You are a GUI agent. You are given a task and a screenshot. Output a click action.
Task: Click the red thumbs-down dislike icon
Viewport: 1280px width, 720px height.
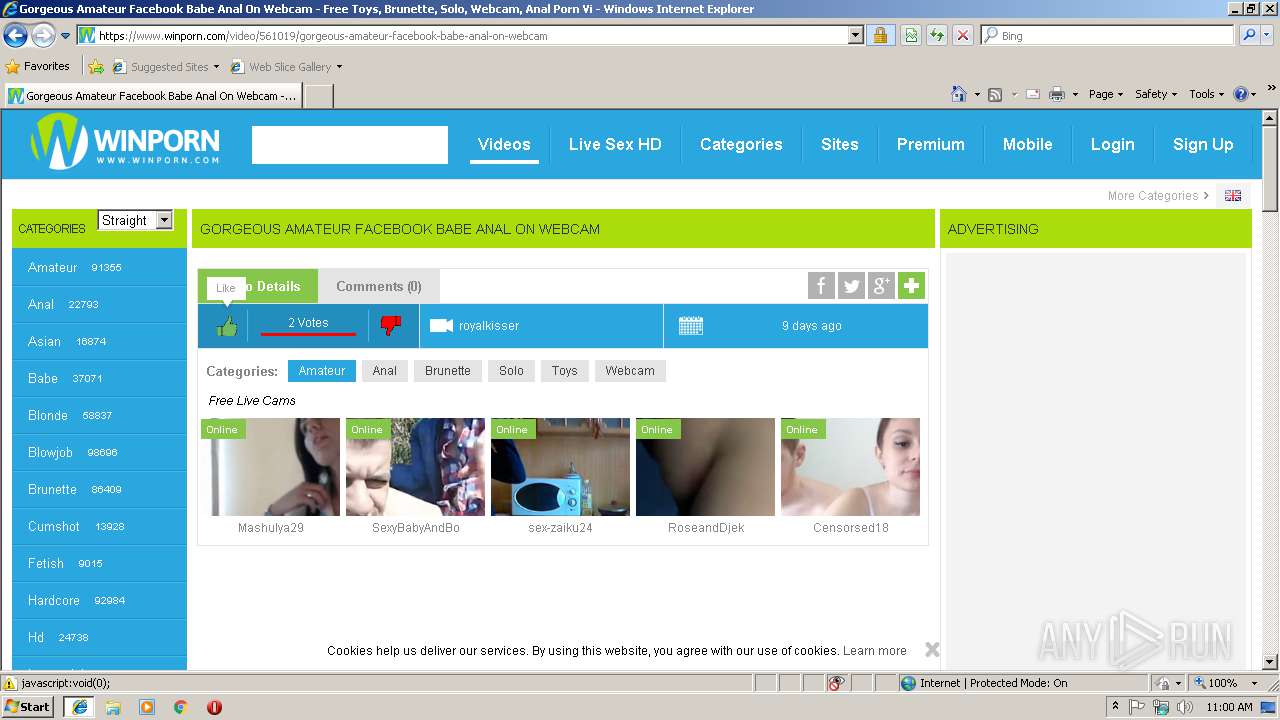391,325
